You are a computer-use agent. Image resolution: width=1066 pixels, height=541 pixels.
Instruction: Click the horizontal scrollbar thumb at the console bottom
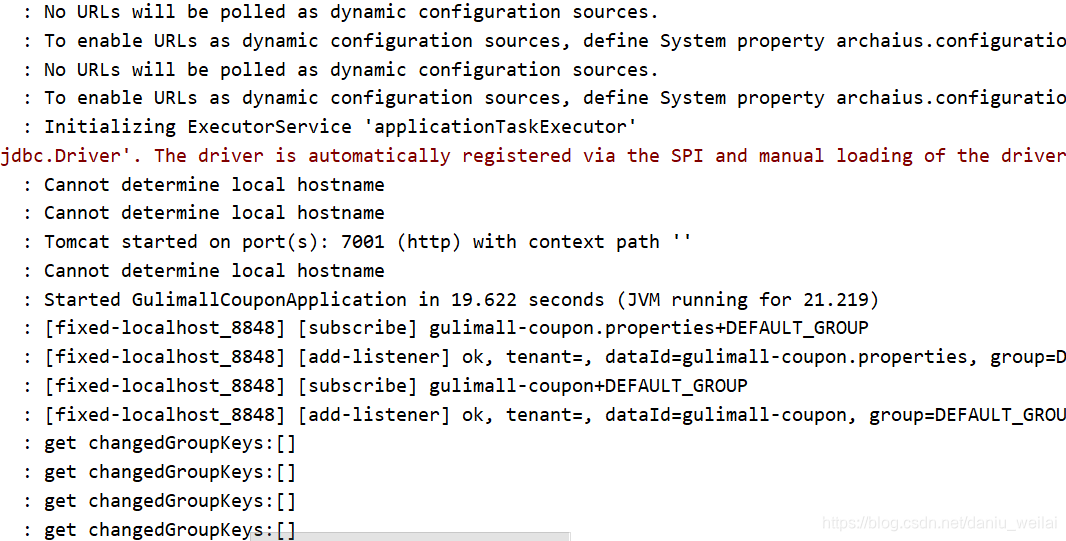410,537
